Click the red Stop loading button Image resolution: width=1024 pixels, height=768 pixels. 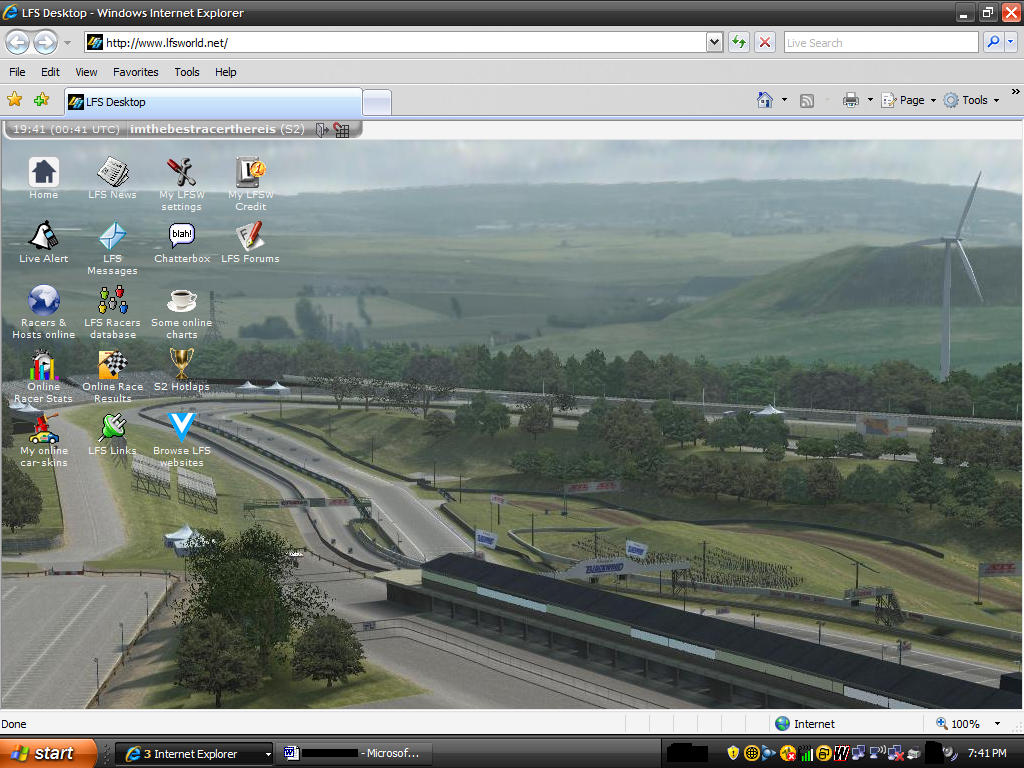pos(765,42)
